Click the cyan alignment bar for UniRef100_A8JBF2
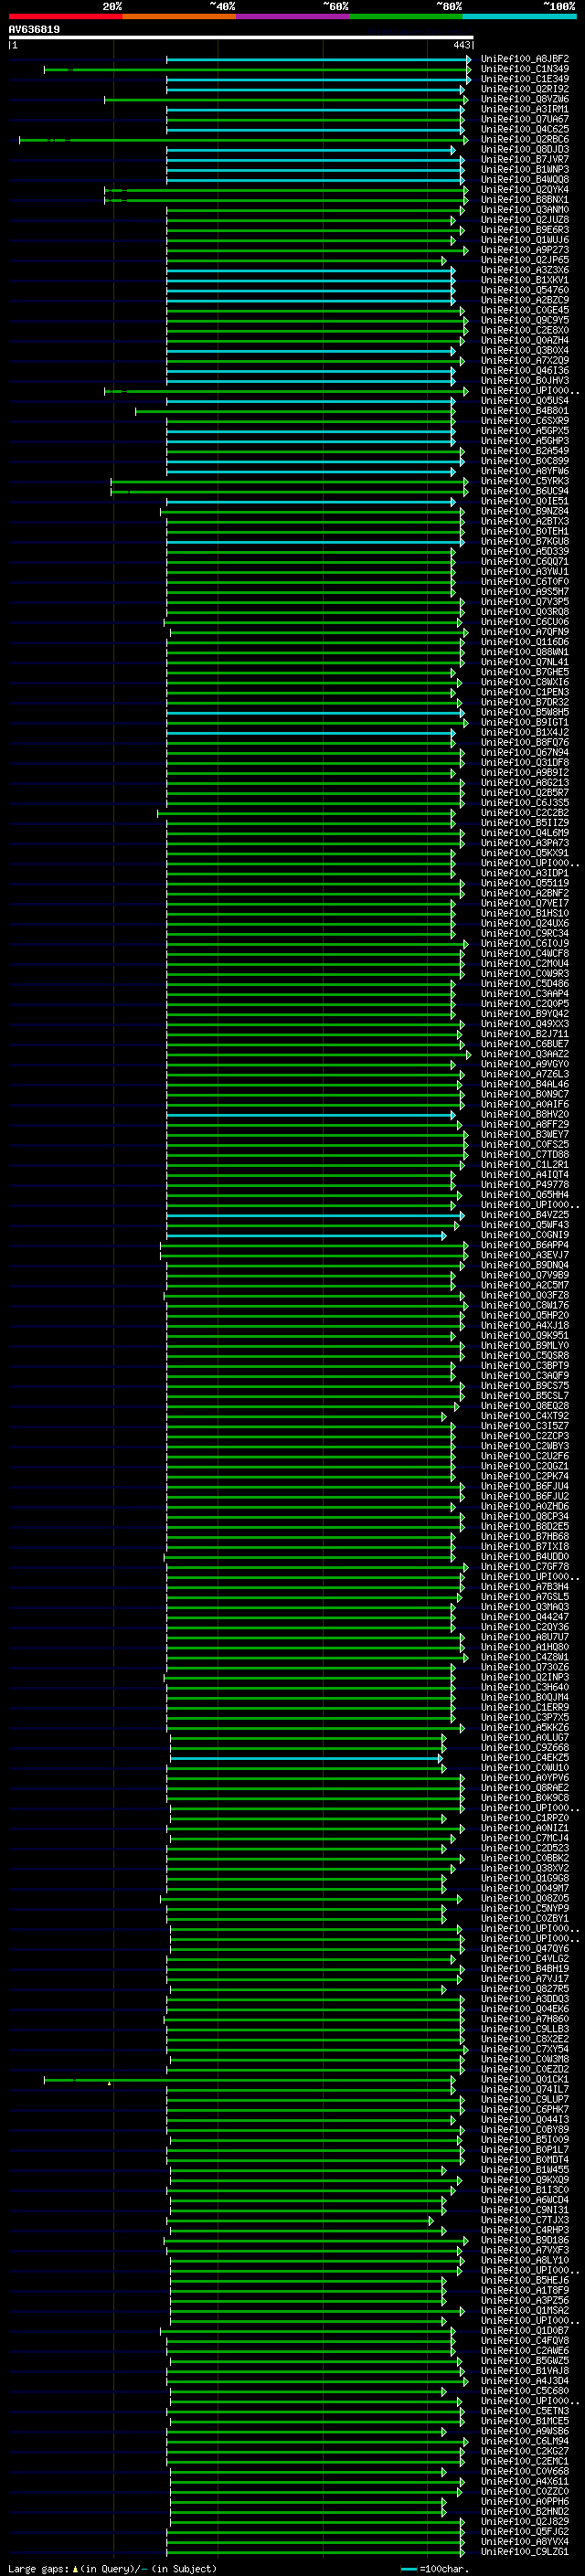Viewport: 585px width, 2576px height. tap(318, 59)
